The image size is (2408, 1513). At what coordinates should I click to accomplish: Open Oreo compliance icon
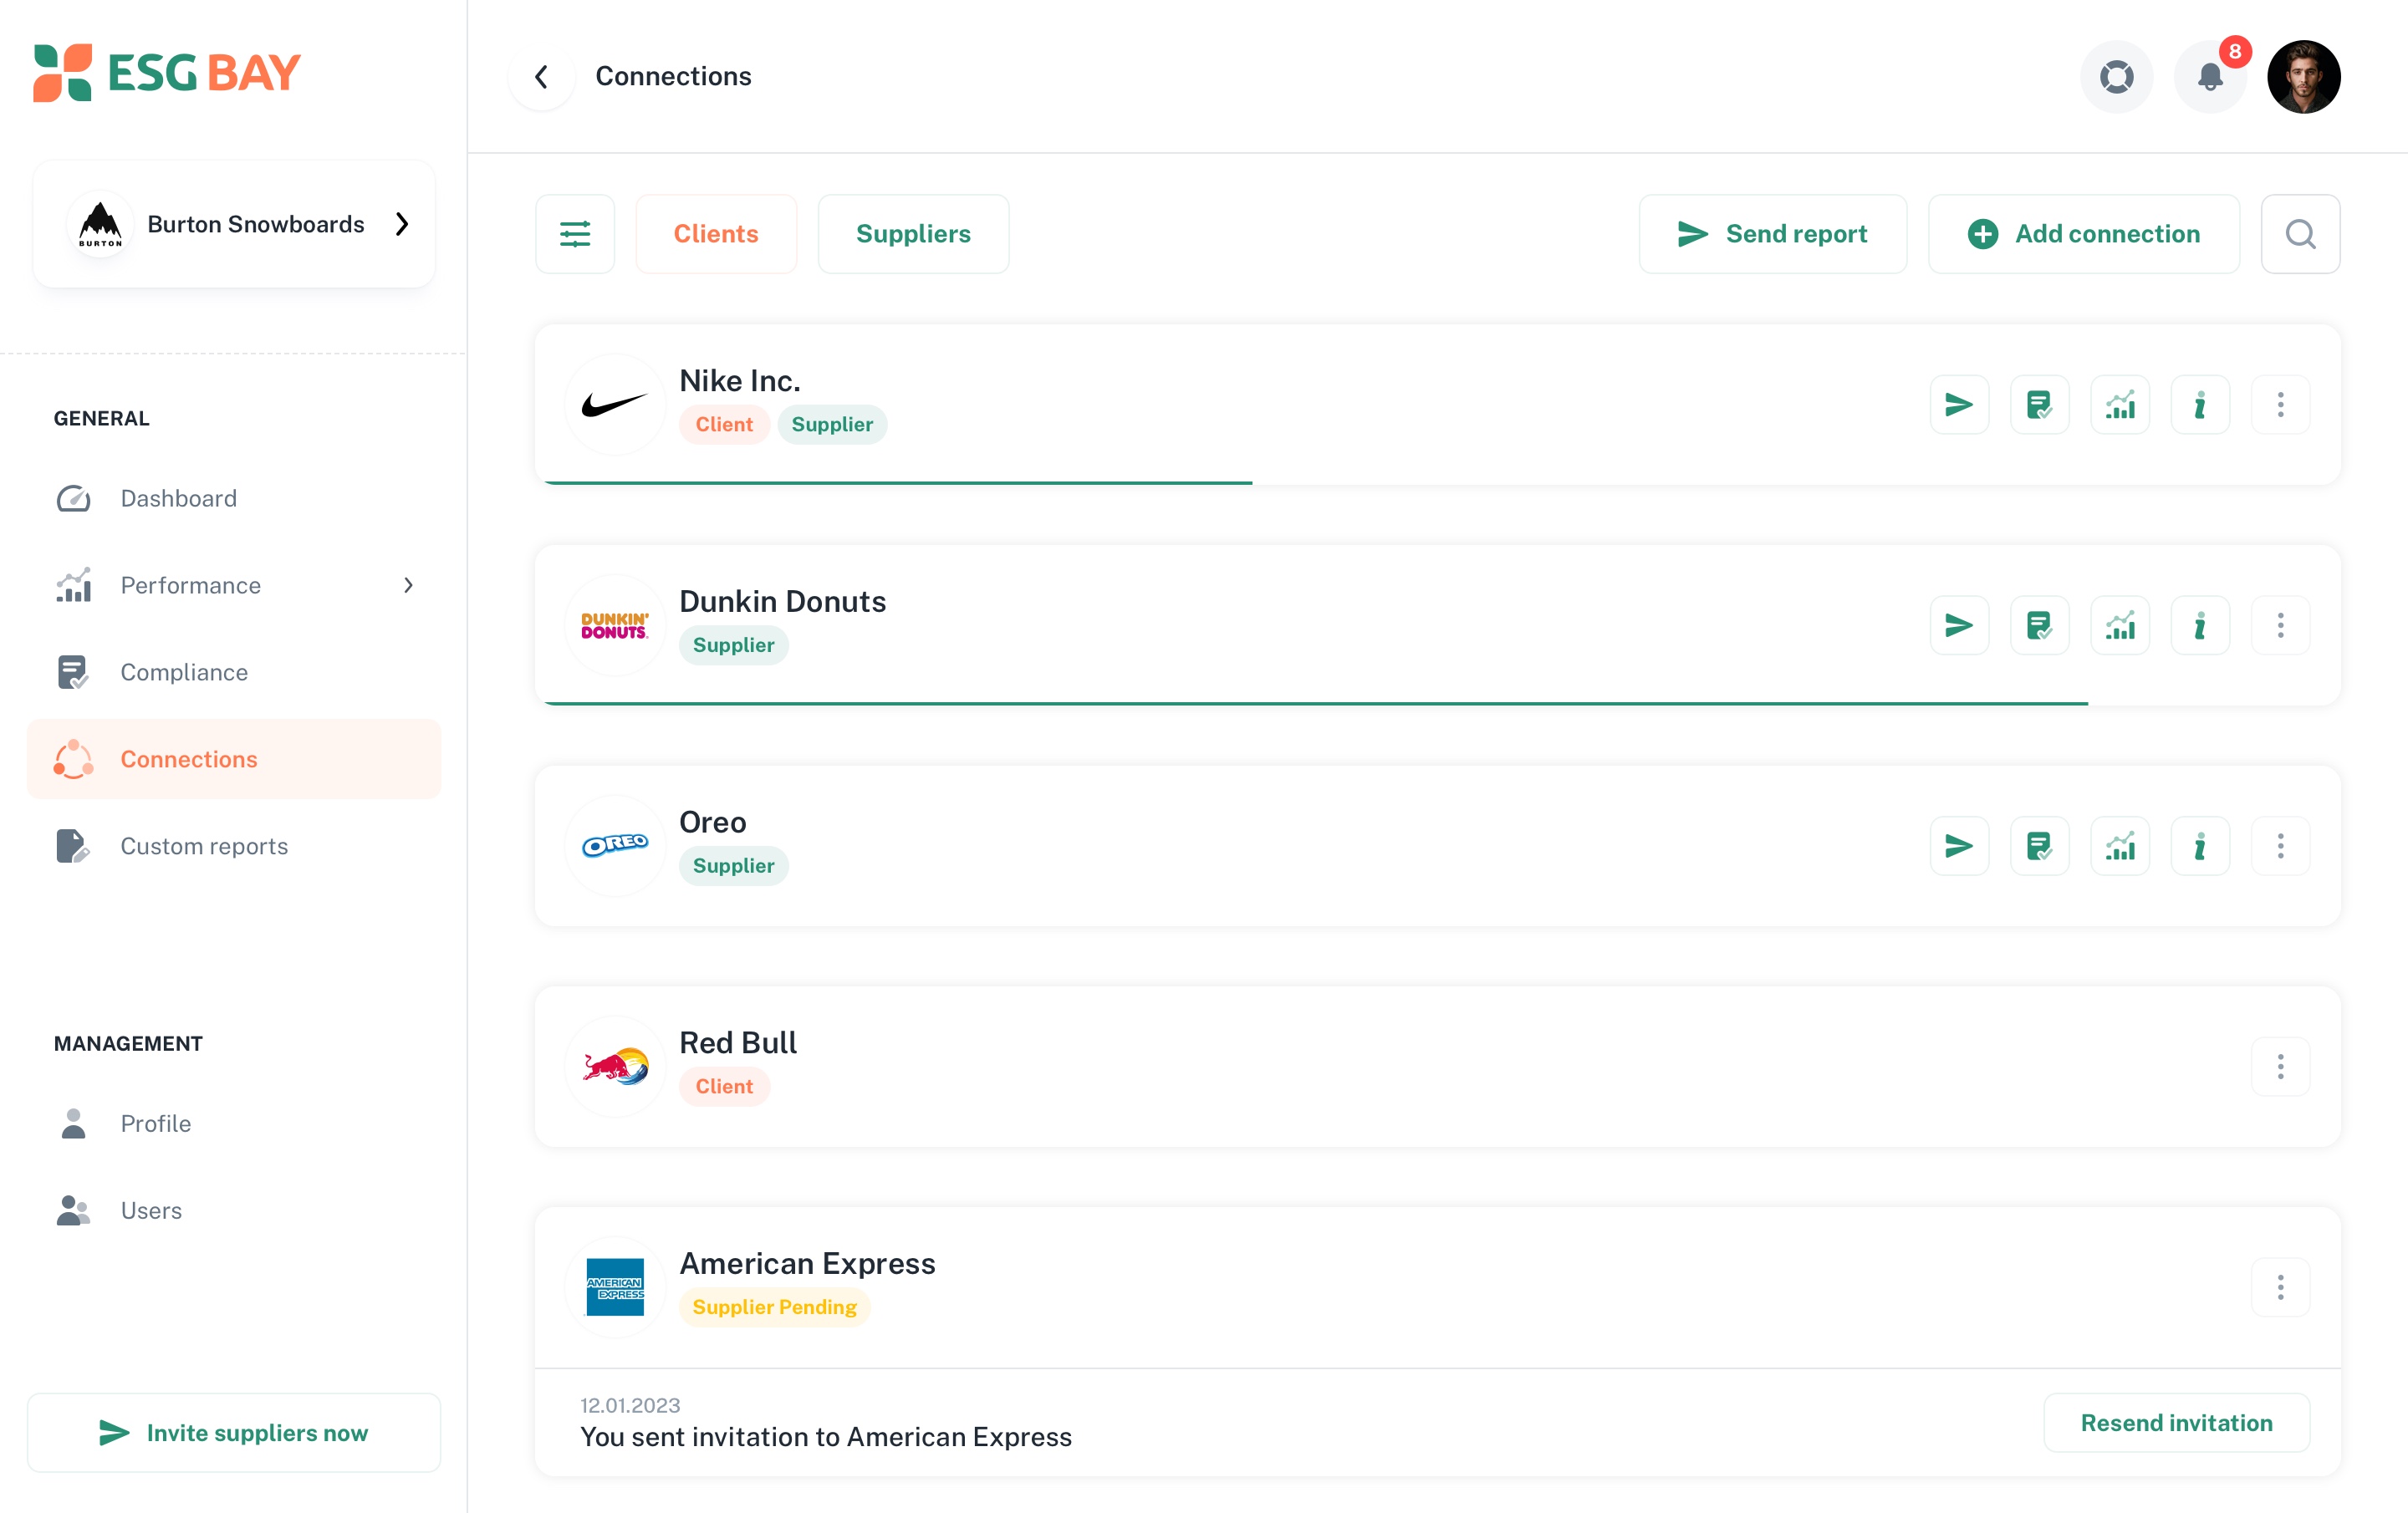coord(2039,847)
